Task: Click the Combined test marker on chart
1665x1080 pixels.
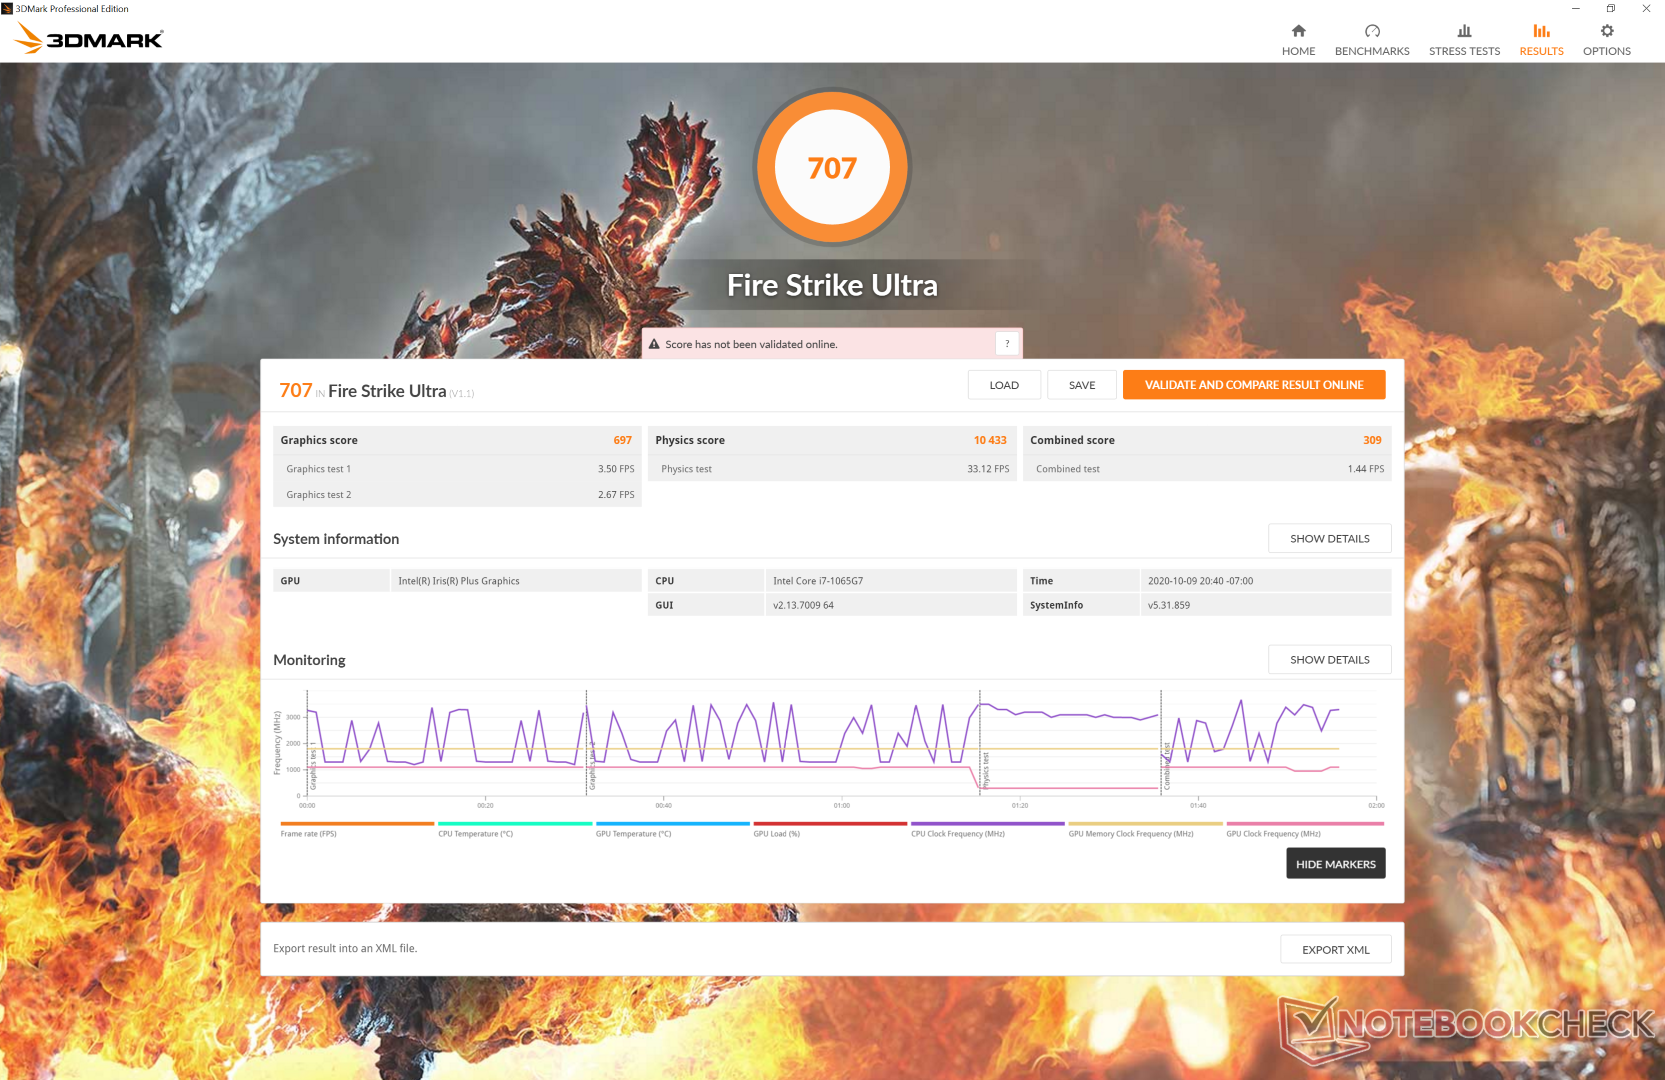Action: coord(1166,766)
